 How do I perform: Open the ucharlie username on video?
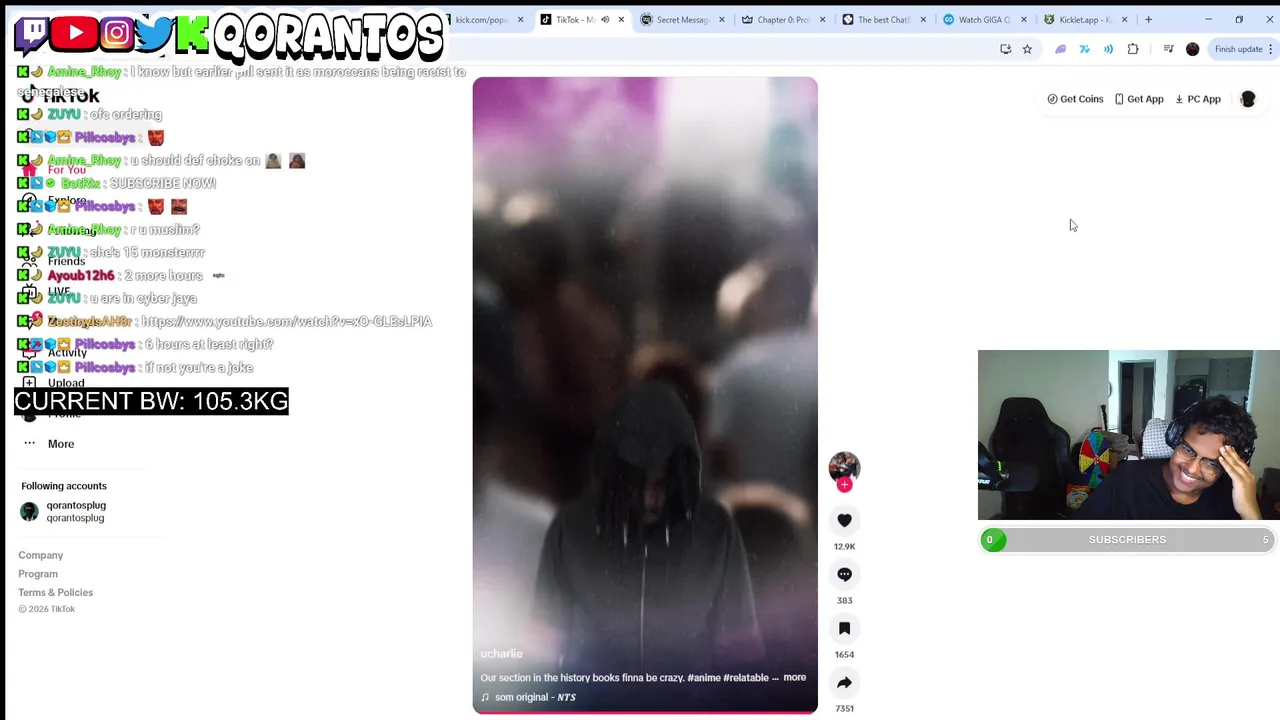[501, 654]
